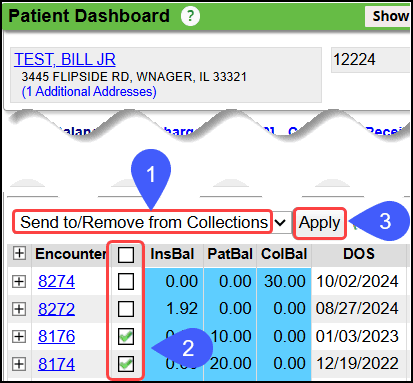This screenshot has height=383, width=413.
Task: Open the Patient Dashboard help icon
Action: (x=190, y=16)
